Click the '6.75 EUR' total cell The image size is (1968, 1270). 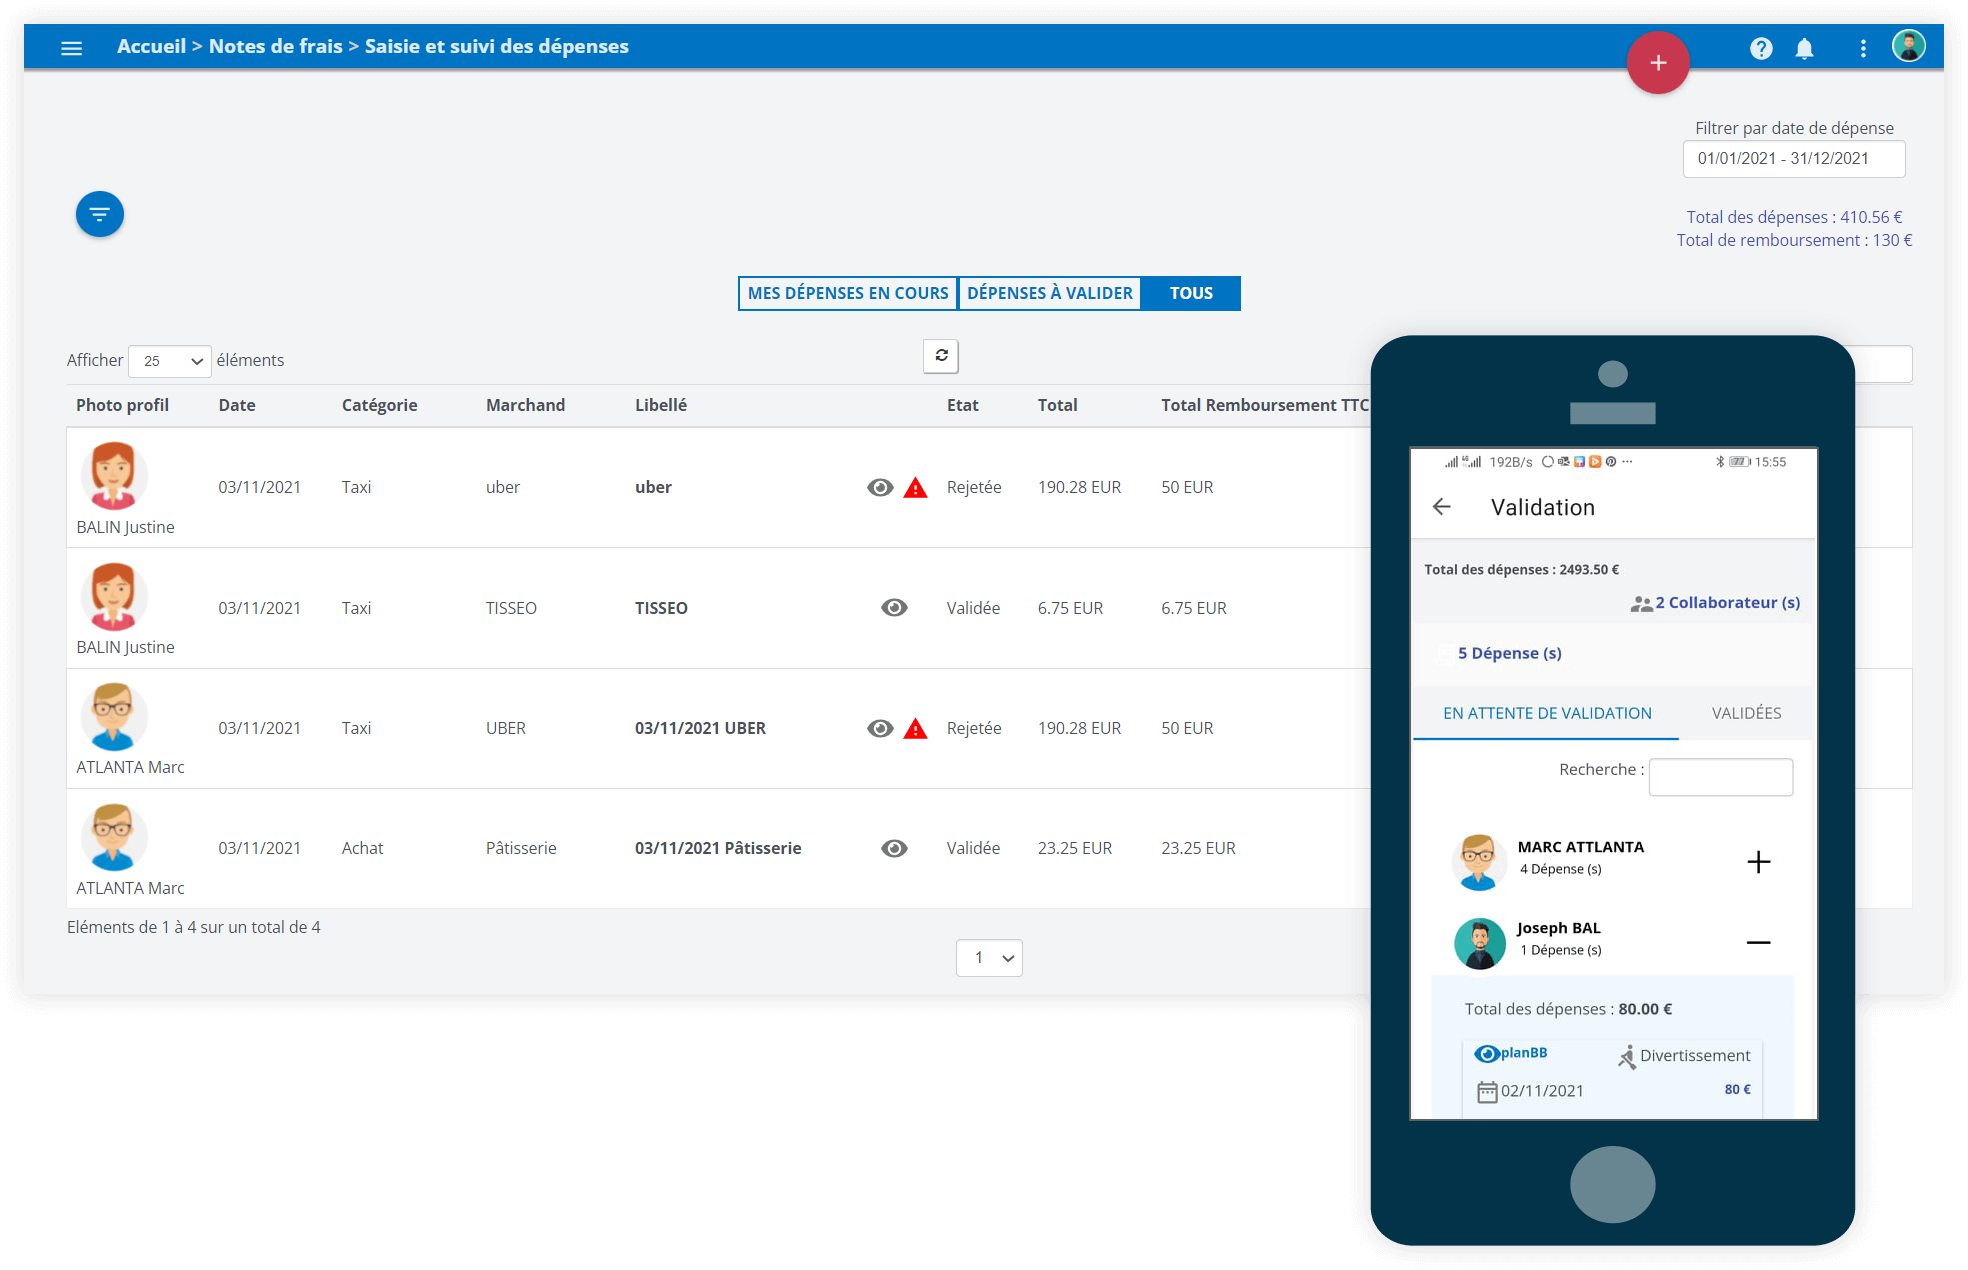1070,608
